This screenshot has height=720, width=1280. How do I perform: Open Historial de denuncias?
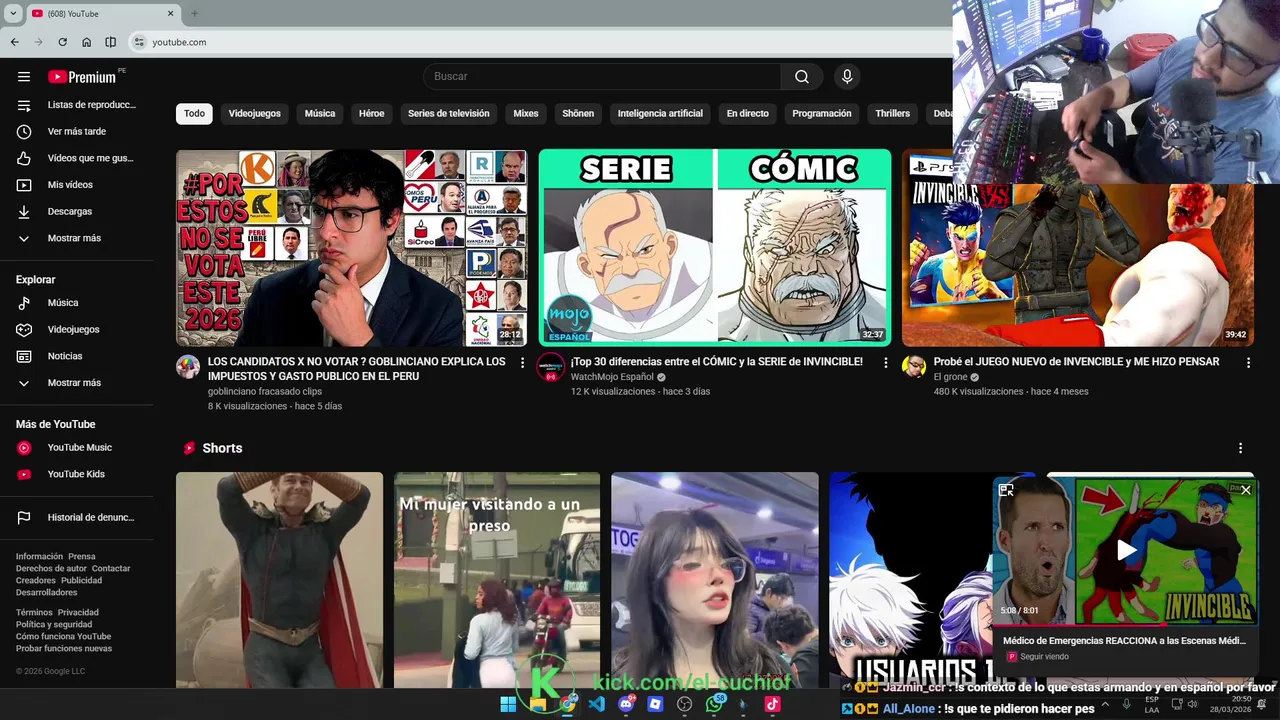[x=77, y=518]
